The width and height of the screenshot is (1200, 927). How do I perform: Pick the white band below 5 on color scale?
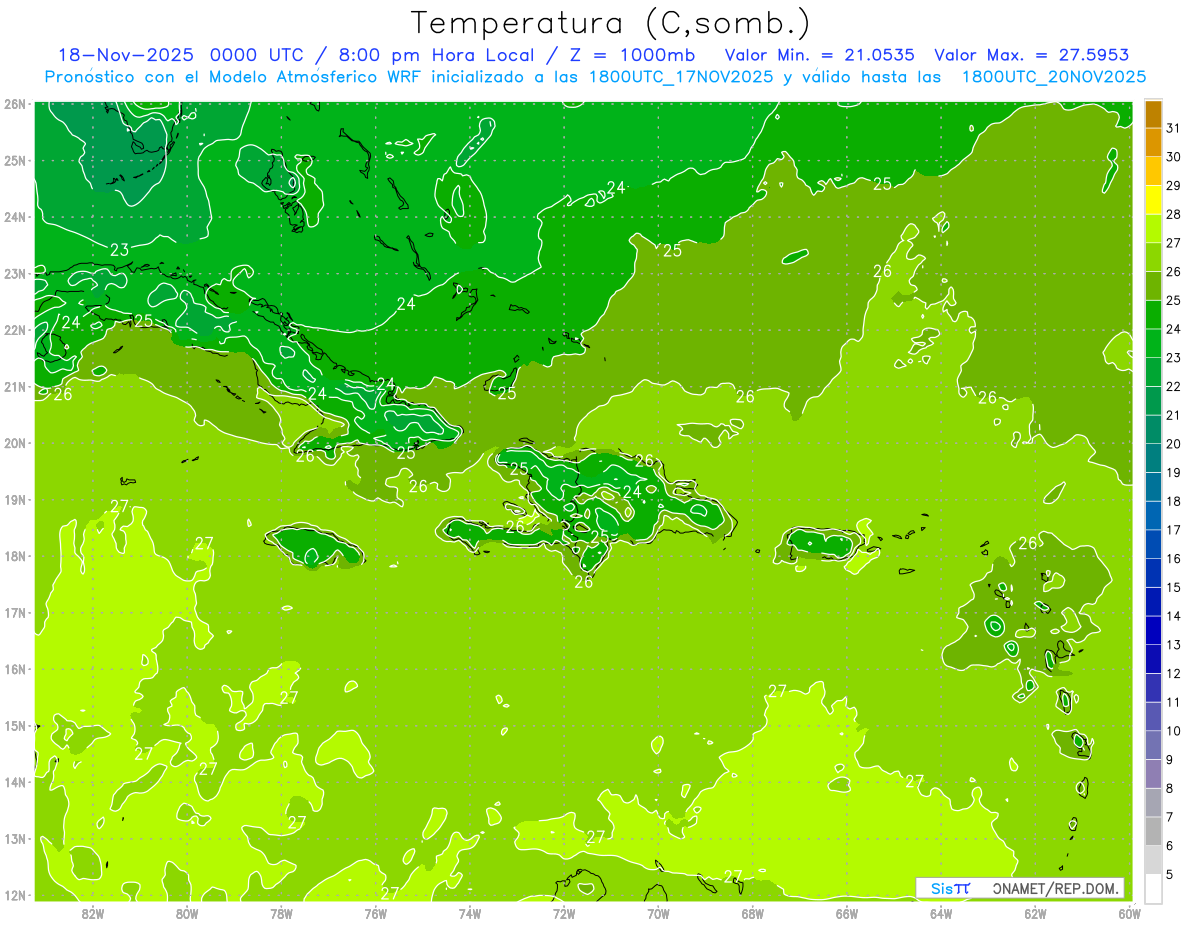[1153, 888]
